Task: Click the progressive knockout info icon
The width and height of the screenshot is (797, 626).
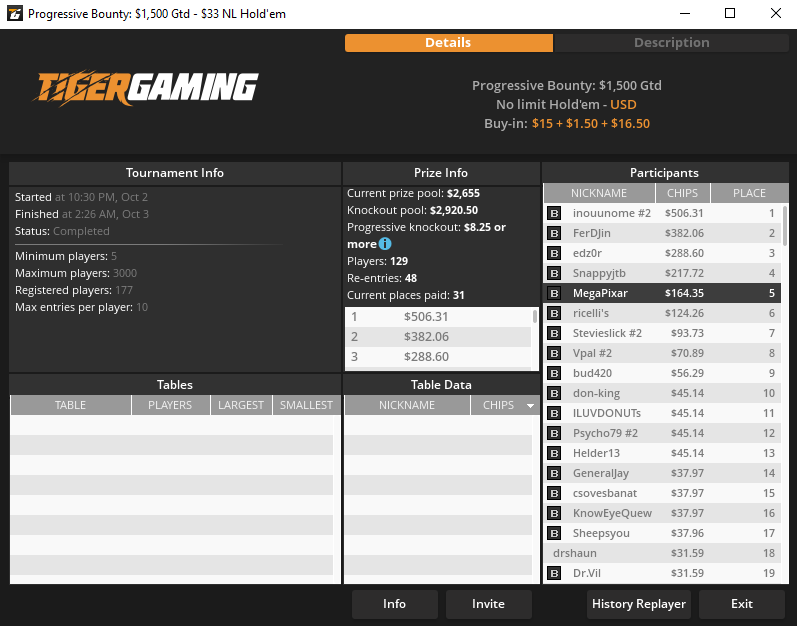Action: click(385, 244)
